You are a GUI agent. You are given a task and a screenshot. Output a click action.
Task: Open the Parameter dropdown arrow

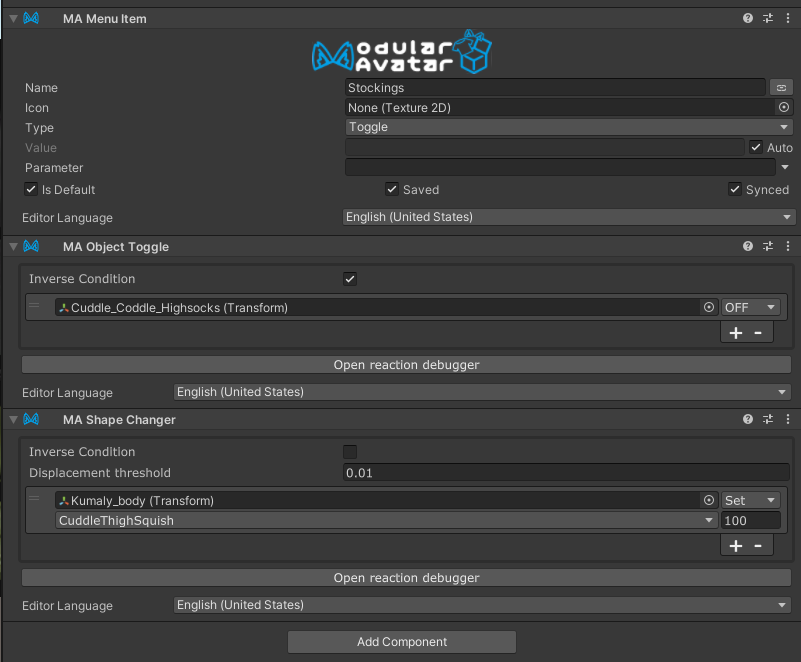[785, 167]
